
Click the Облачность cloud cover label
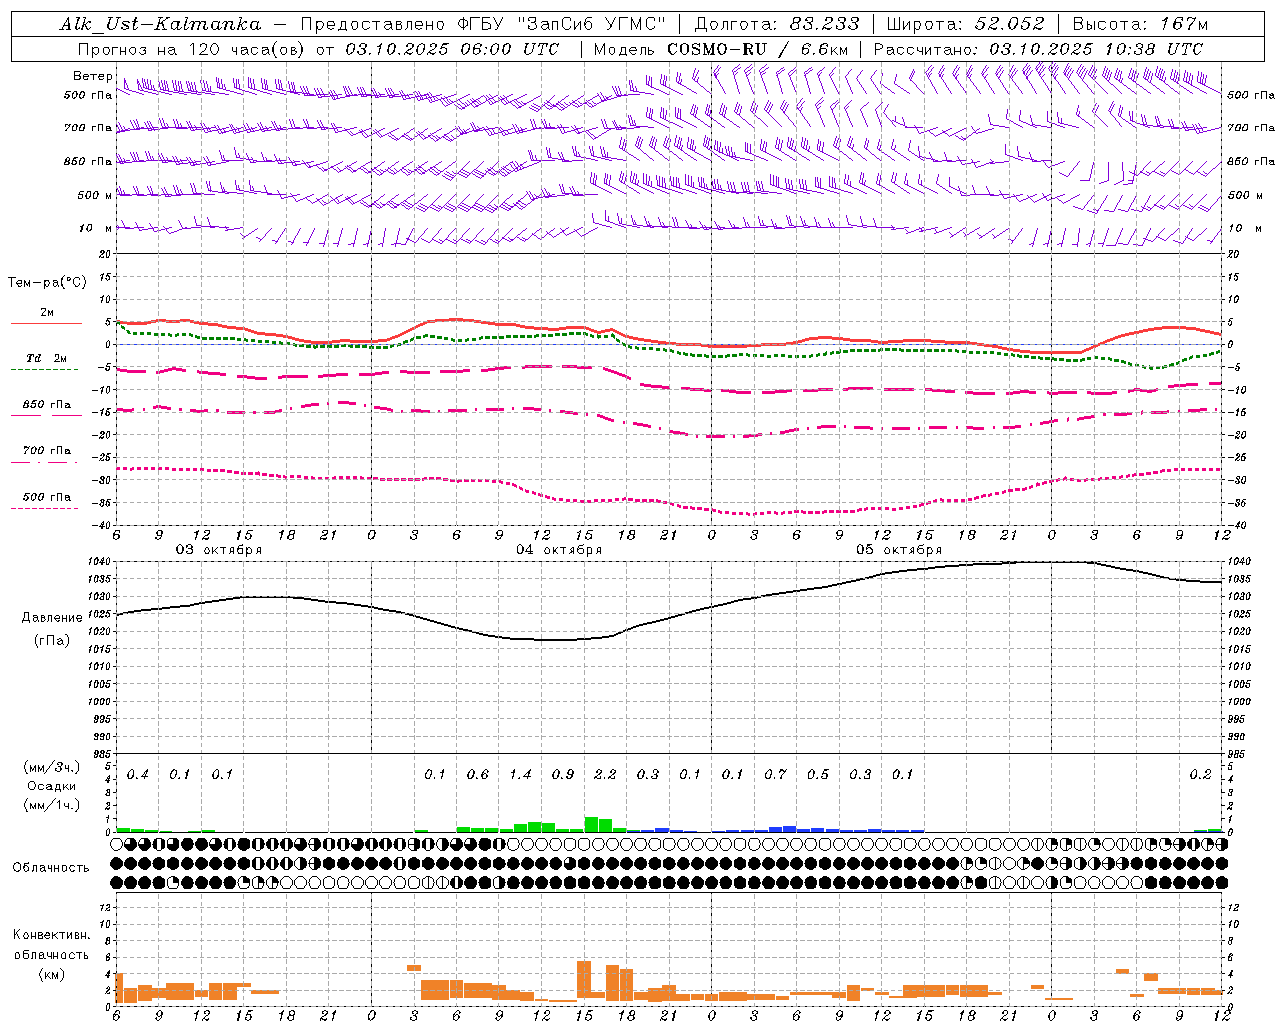pos(51,867)
